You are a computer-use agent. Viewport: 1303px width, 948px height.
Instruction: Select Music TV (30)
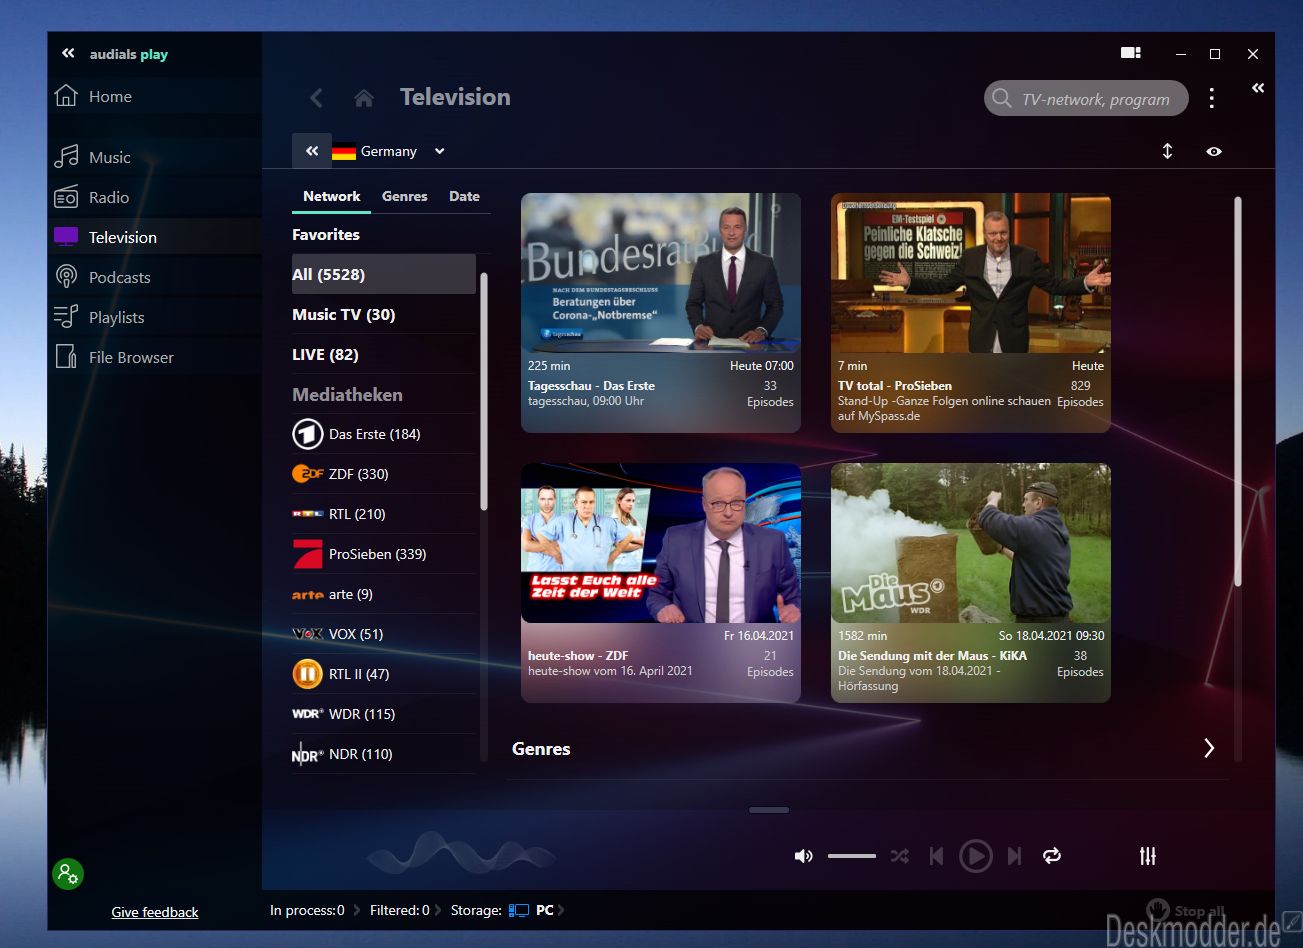click(x=384, y=314)
